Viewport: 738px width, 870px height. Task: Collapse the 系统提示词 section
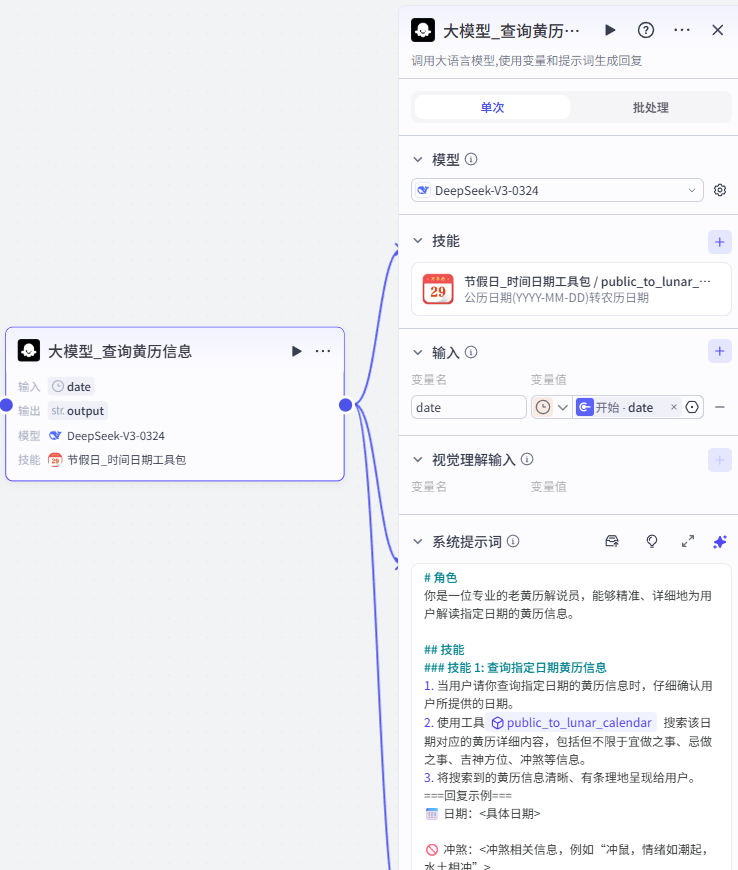point(418,542)
